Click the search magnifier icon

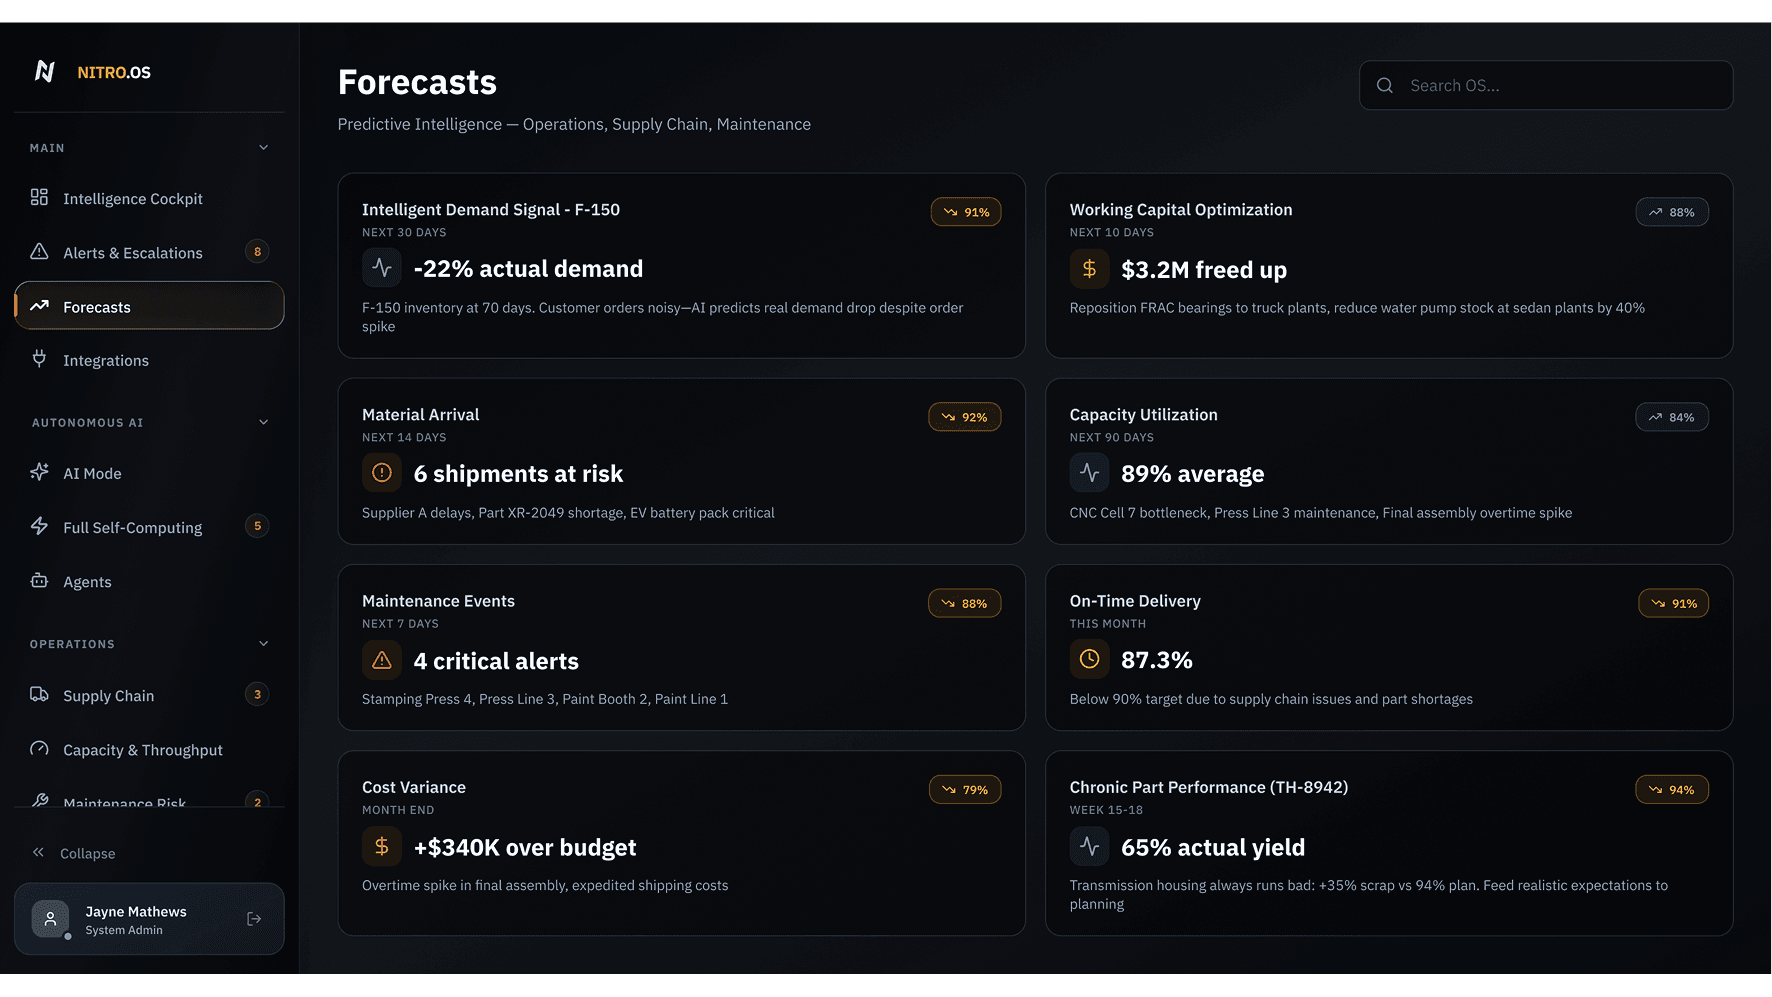[x=1385, y=86]
